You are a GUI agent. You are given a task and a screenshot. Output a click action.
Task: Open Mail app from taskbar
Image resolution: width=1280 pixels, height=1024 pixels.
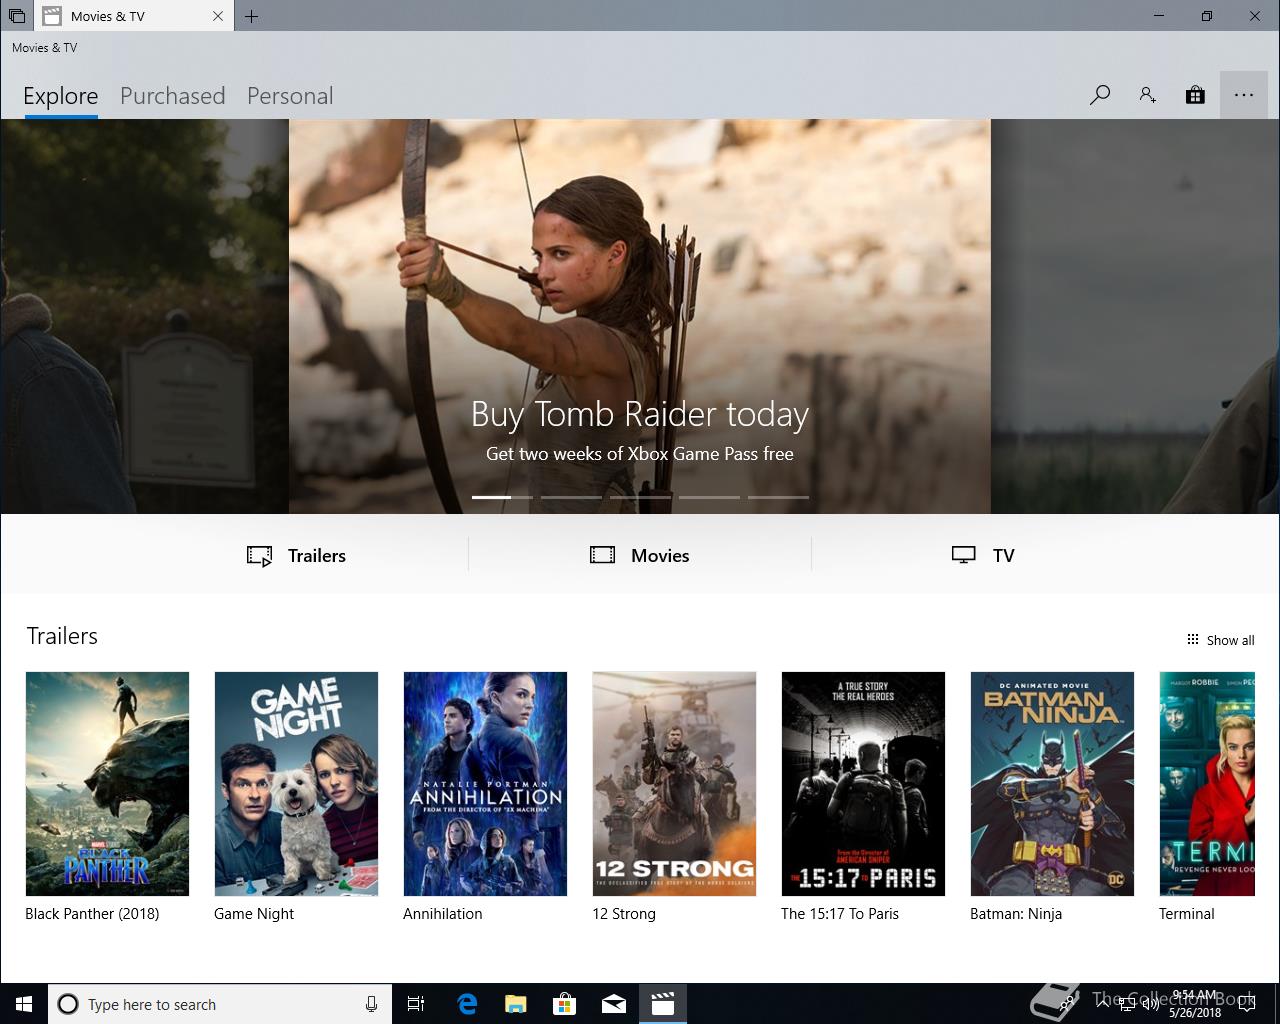613,1004
